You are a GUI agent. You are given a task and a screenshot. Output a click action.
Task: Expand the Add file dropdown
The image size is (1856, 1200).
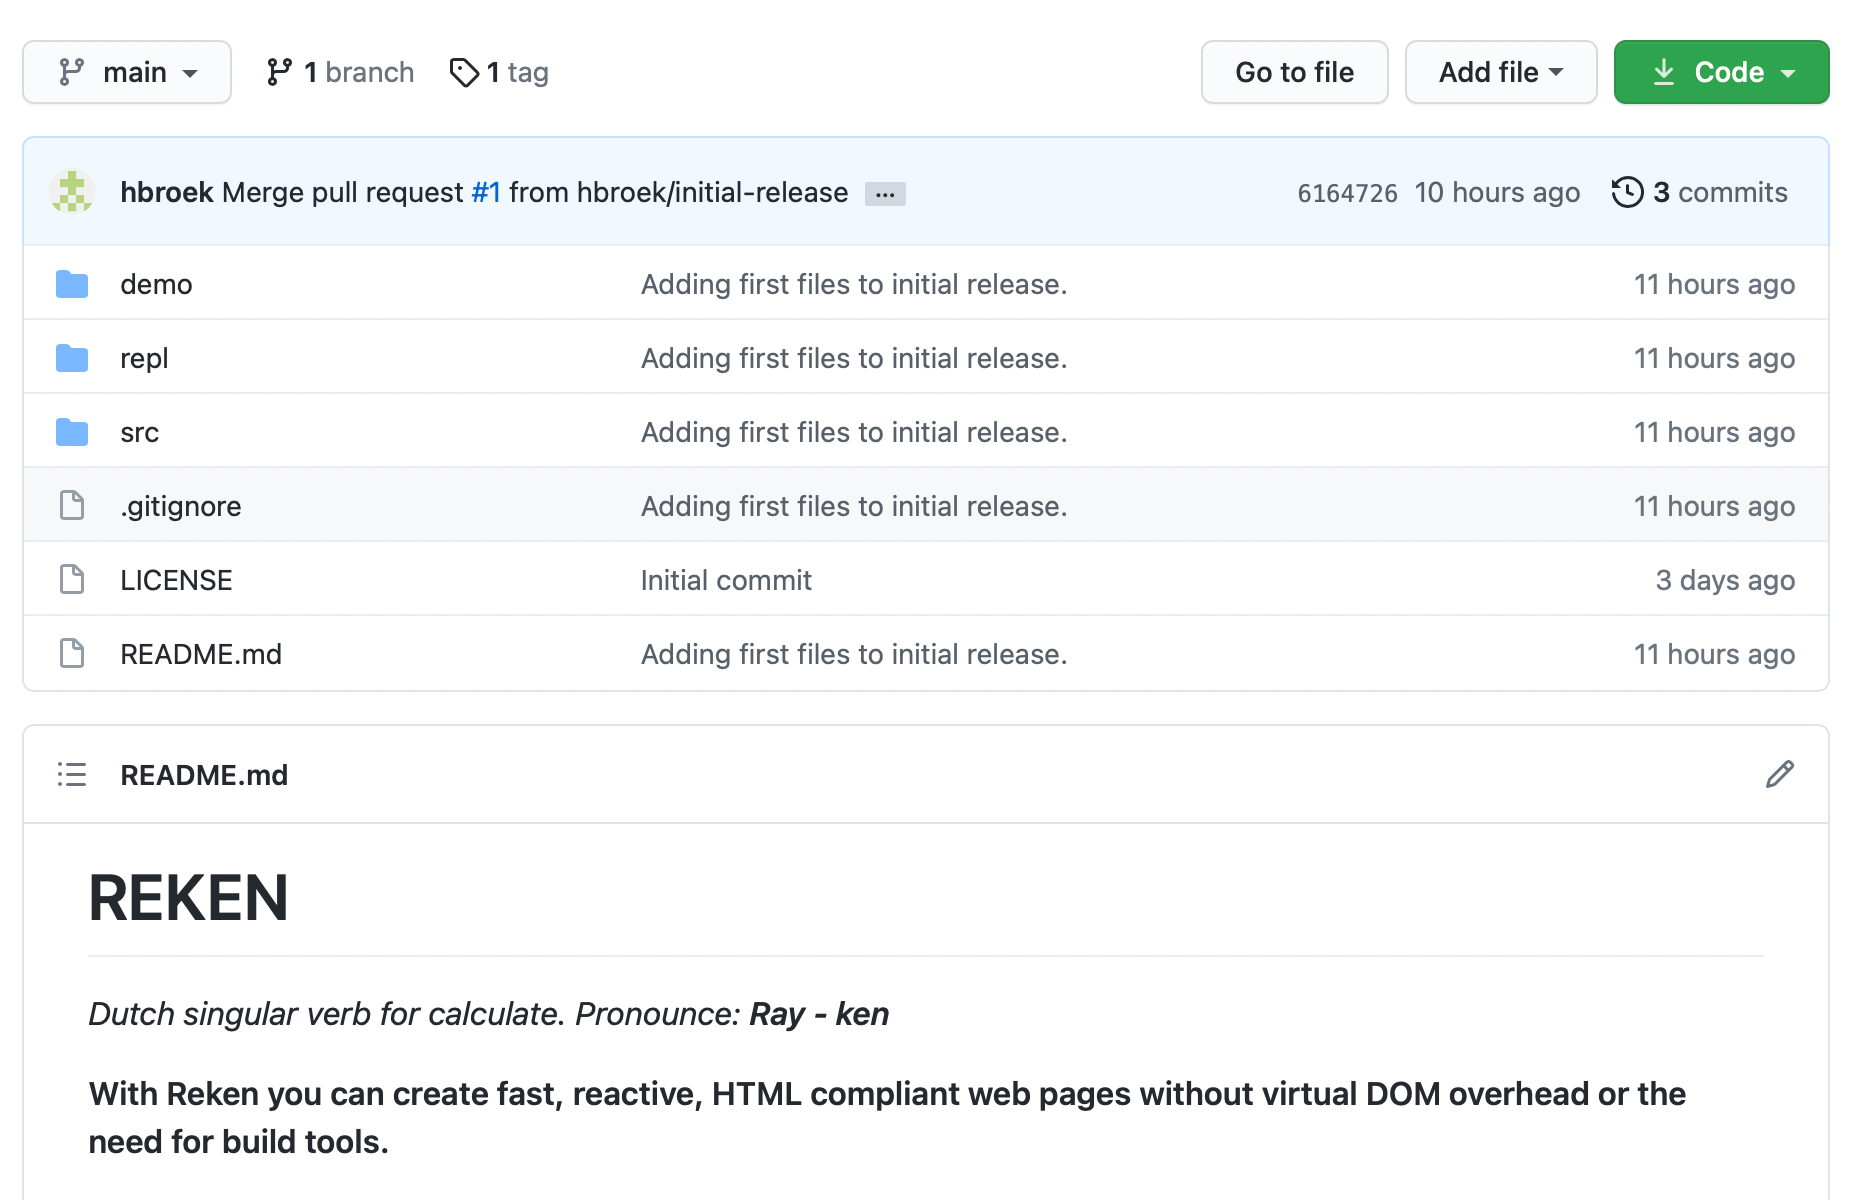1501,72
